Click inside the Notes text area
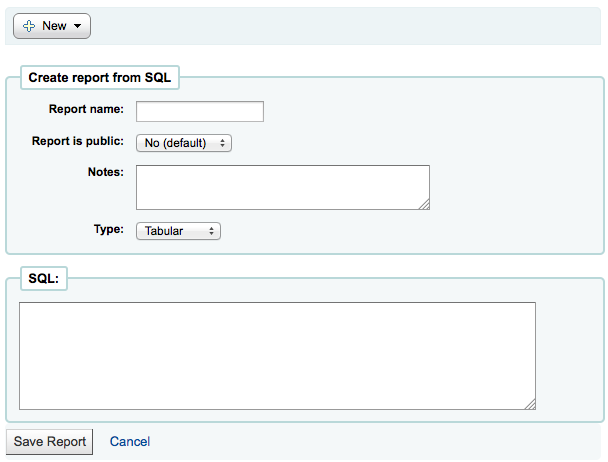 (283, 187)
